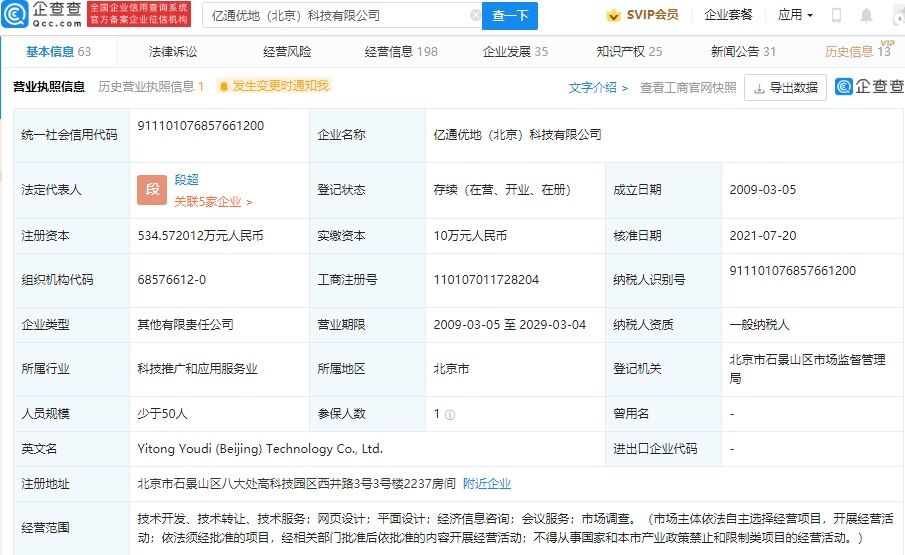Click the info icon beside 参保人数 value

tap(450, 414)
